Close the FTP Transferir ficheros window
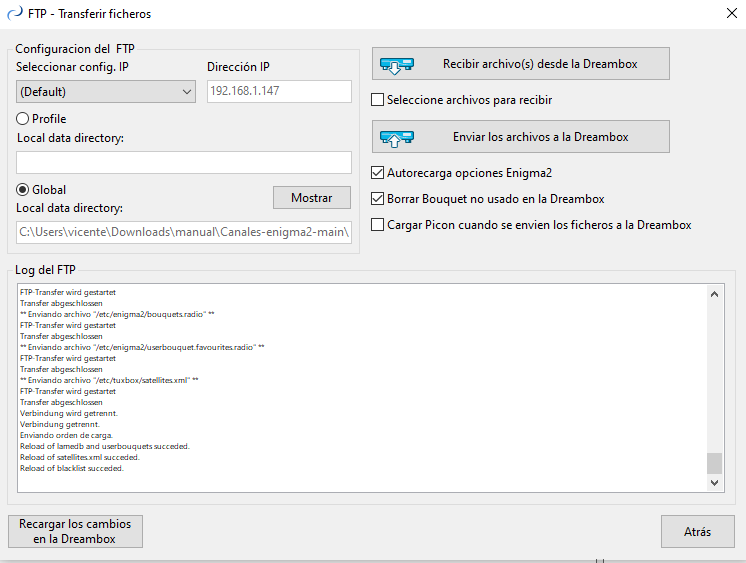 pyautogui.click(x=729, y=14)
